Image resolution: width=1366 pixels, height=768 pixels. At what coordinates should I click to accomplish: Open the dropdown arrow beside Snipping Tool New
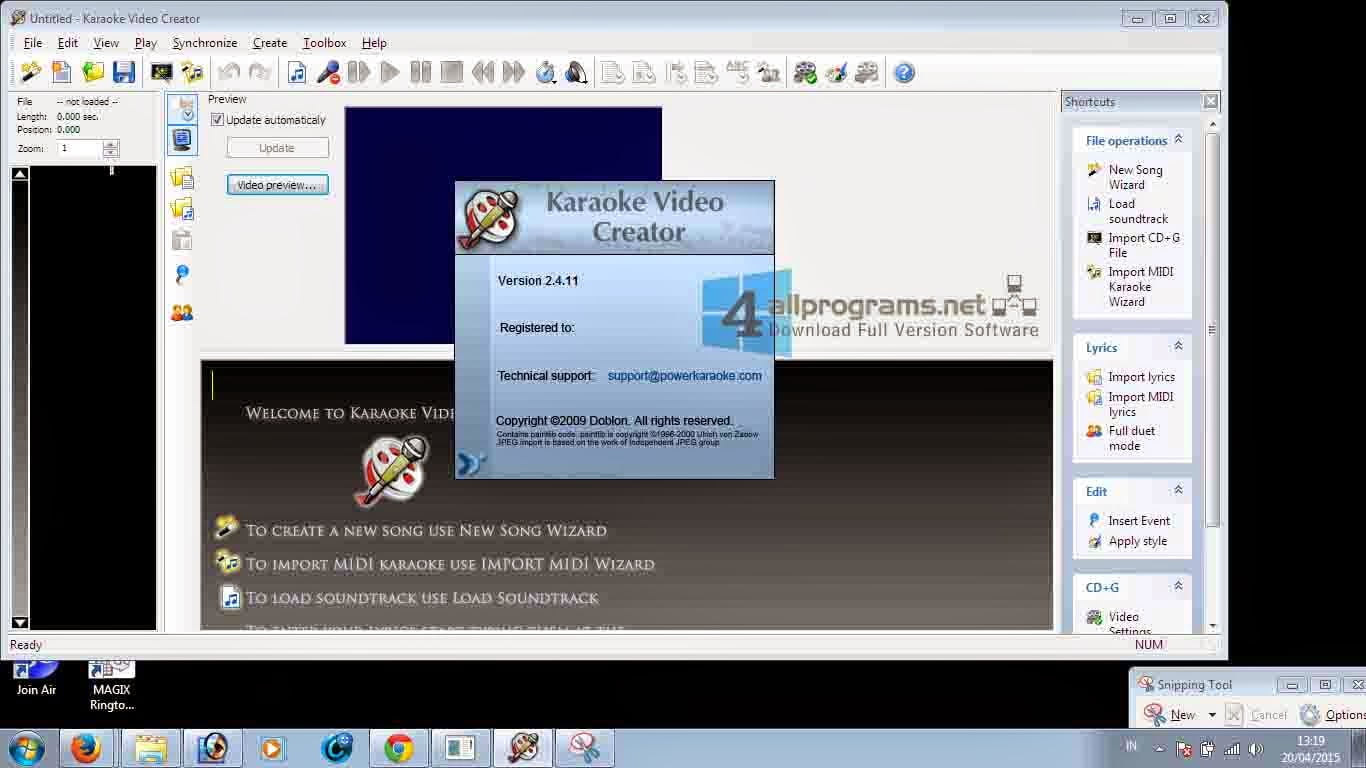pyautogui.click(x=1211, y=715)
